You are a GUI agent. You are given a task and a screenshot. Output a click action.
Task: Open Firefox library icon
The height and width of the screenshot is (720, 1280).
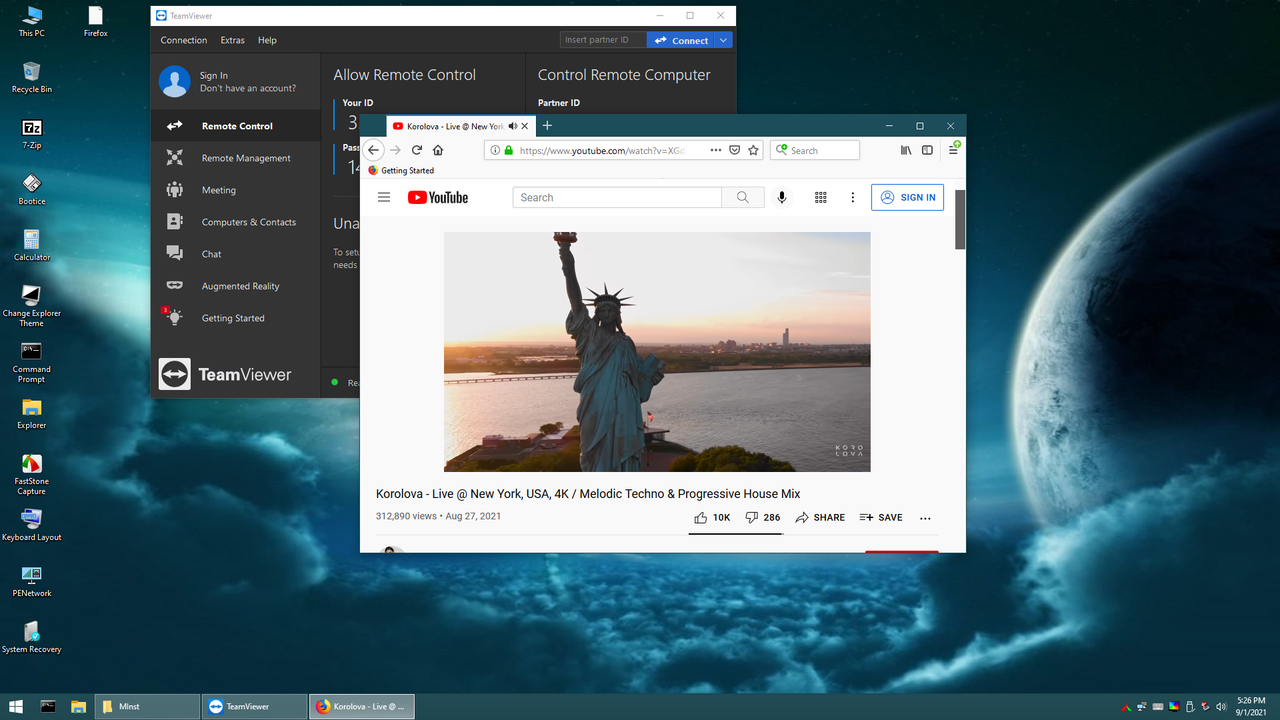pyautogui.click(x=906, y=150)
